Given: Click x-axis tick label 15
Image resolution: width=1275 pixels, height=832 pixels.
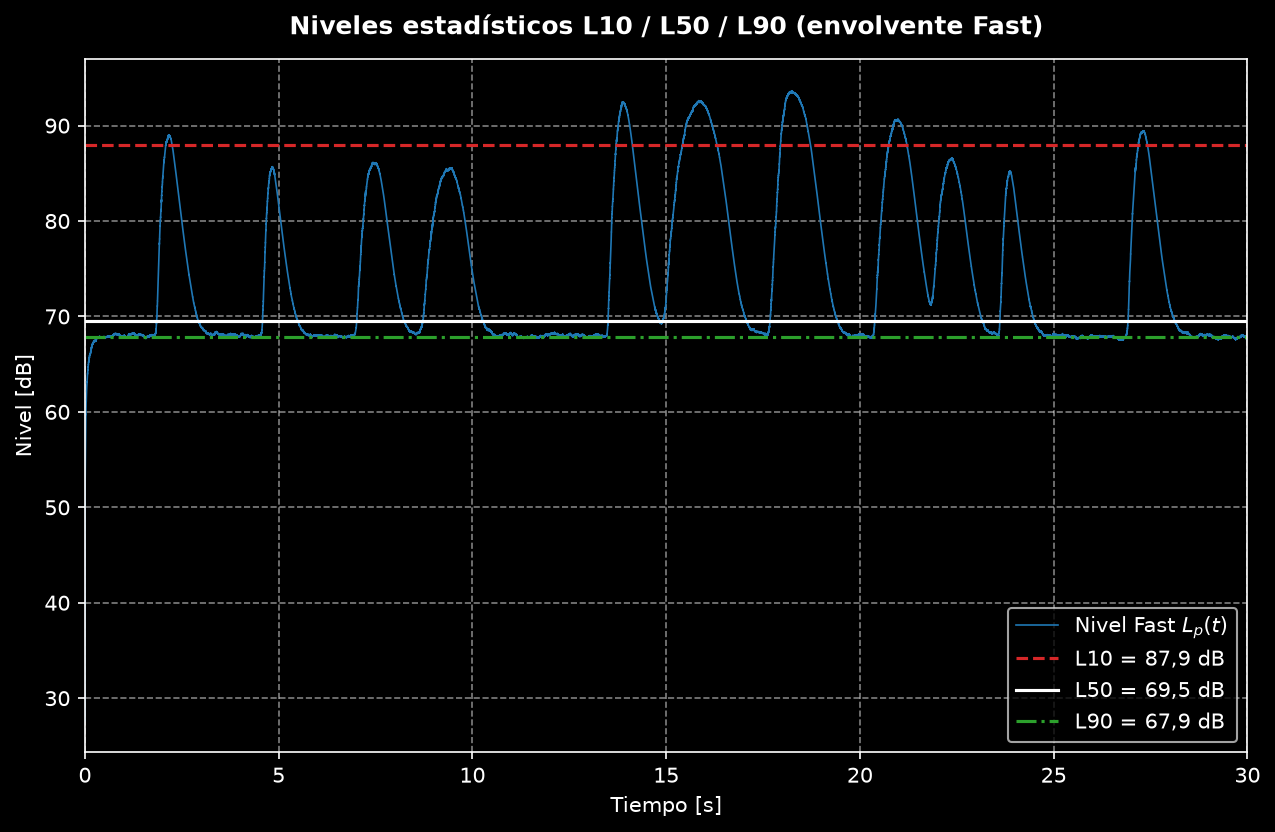Looking at the screenshot, I should (x=666, y=774).
